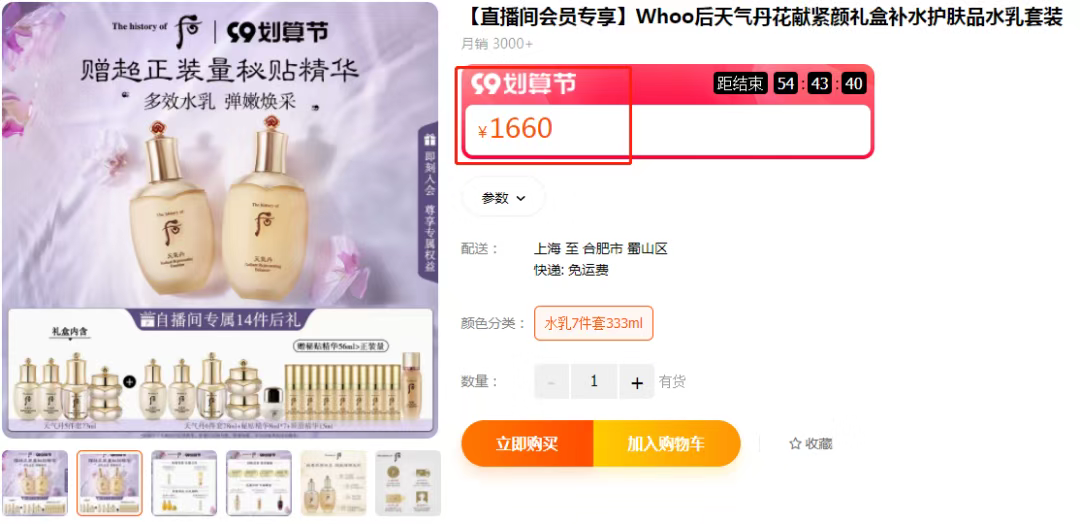The width and height of the screenshot is (1080, 524).
Task: Click the quantity input field
Action: click(x=594, y=382)
